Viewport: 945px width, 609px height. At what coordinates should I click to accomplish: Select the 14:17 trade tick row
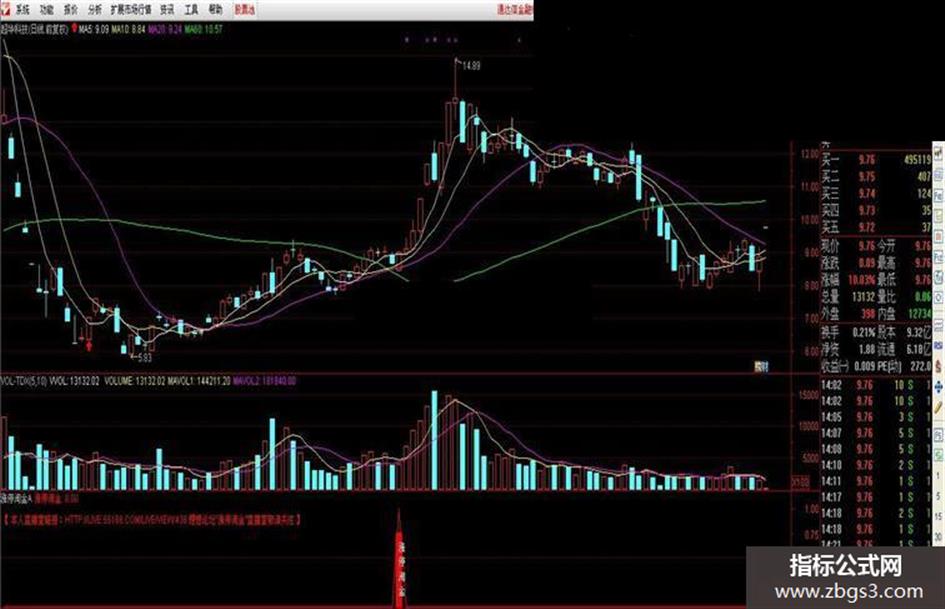click(876, 497)
